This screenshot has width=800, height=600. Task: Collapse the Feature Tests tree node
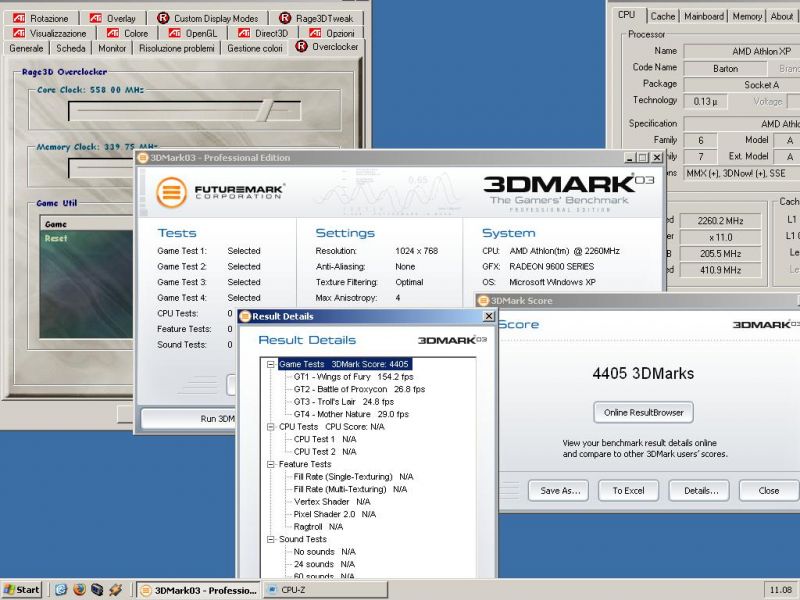tap(270, 464)
